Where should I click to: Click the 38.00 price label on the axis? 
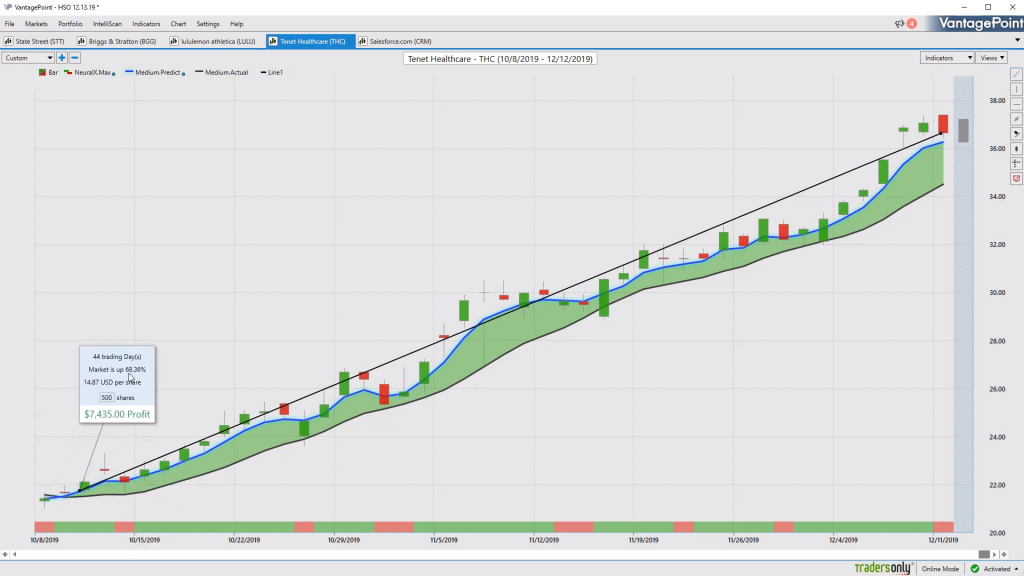pyautogui.click(x=997, y=101)
